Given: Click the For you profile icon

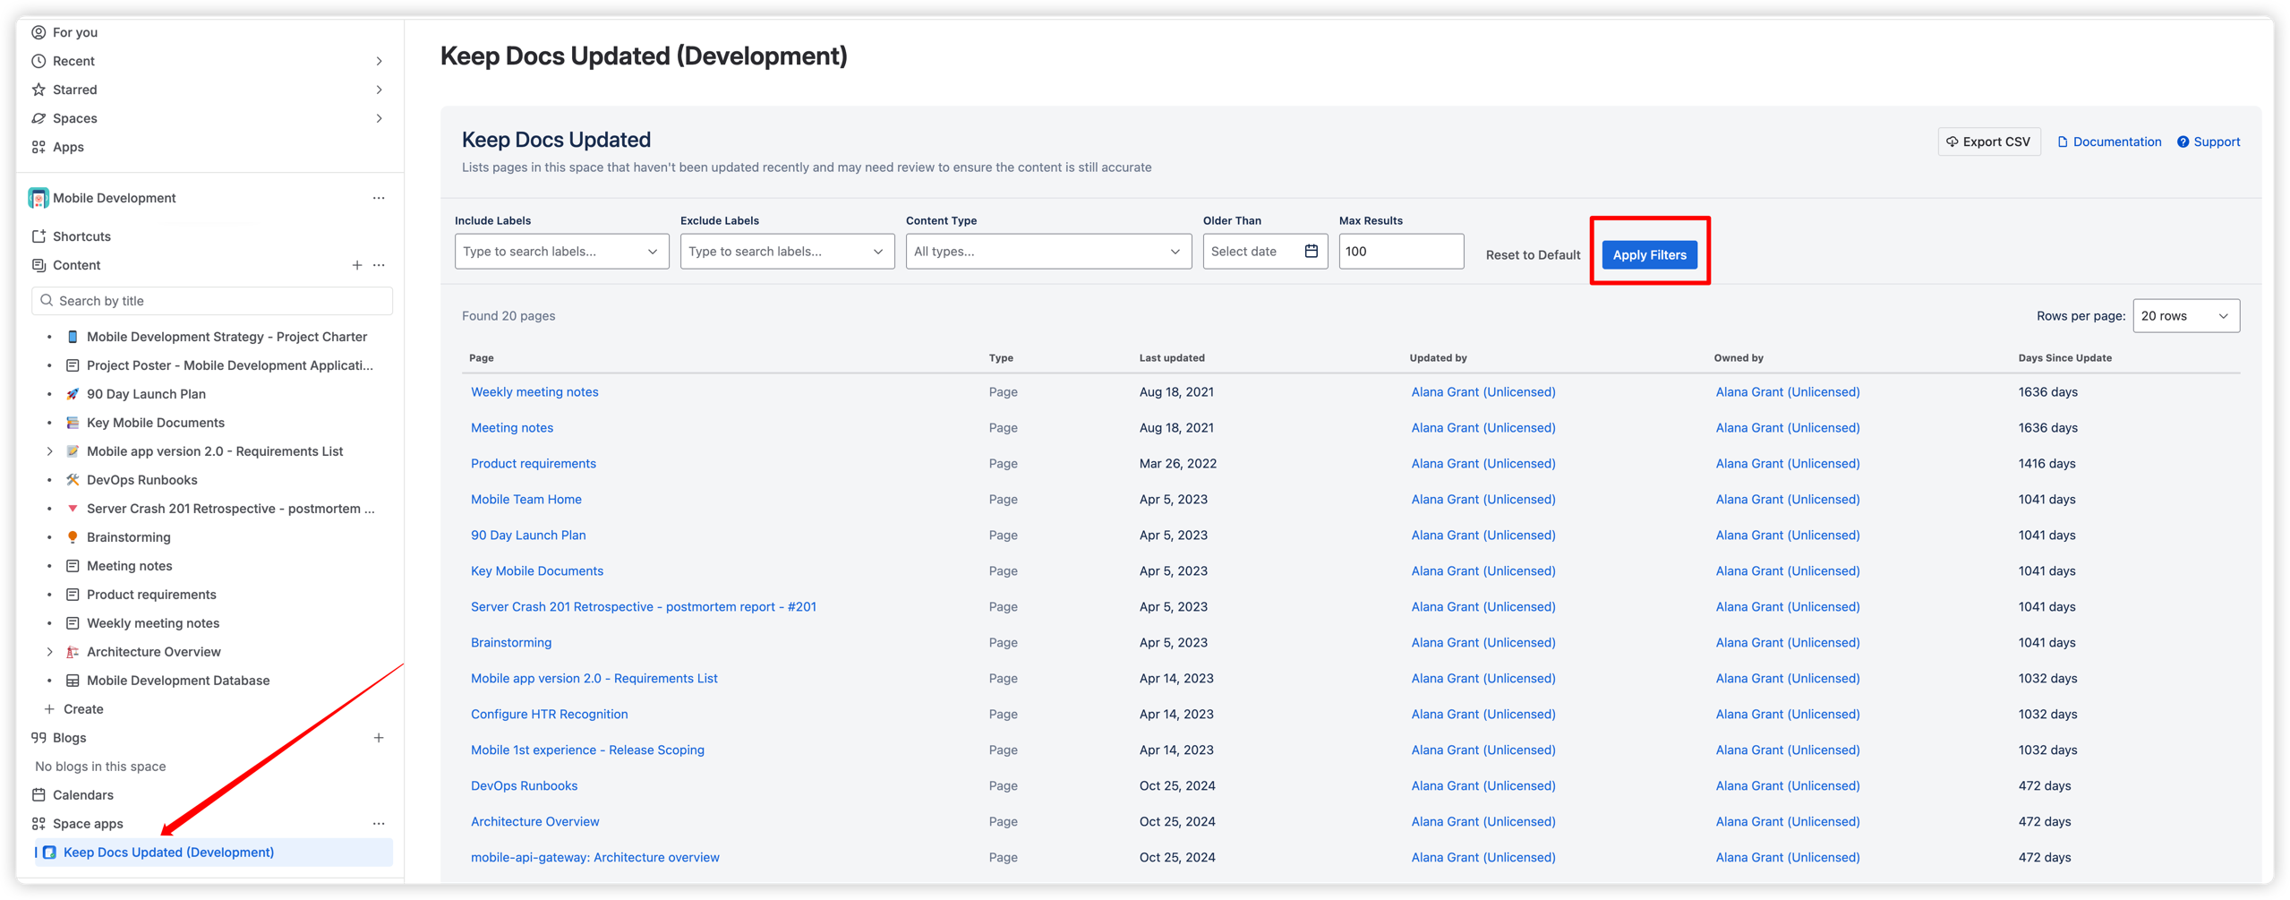Looking at the screenshot, I should tap(38, 31).
